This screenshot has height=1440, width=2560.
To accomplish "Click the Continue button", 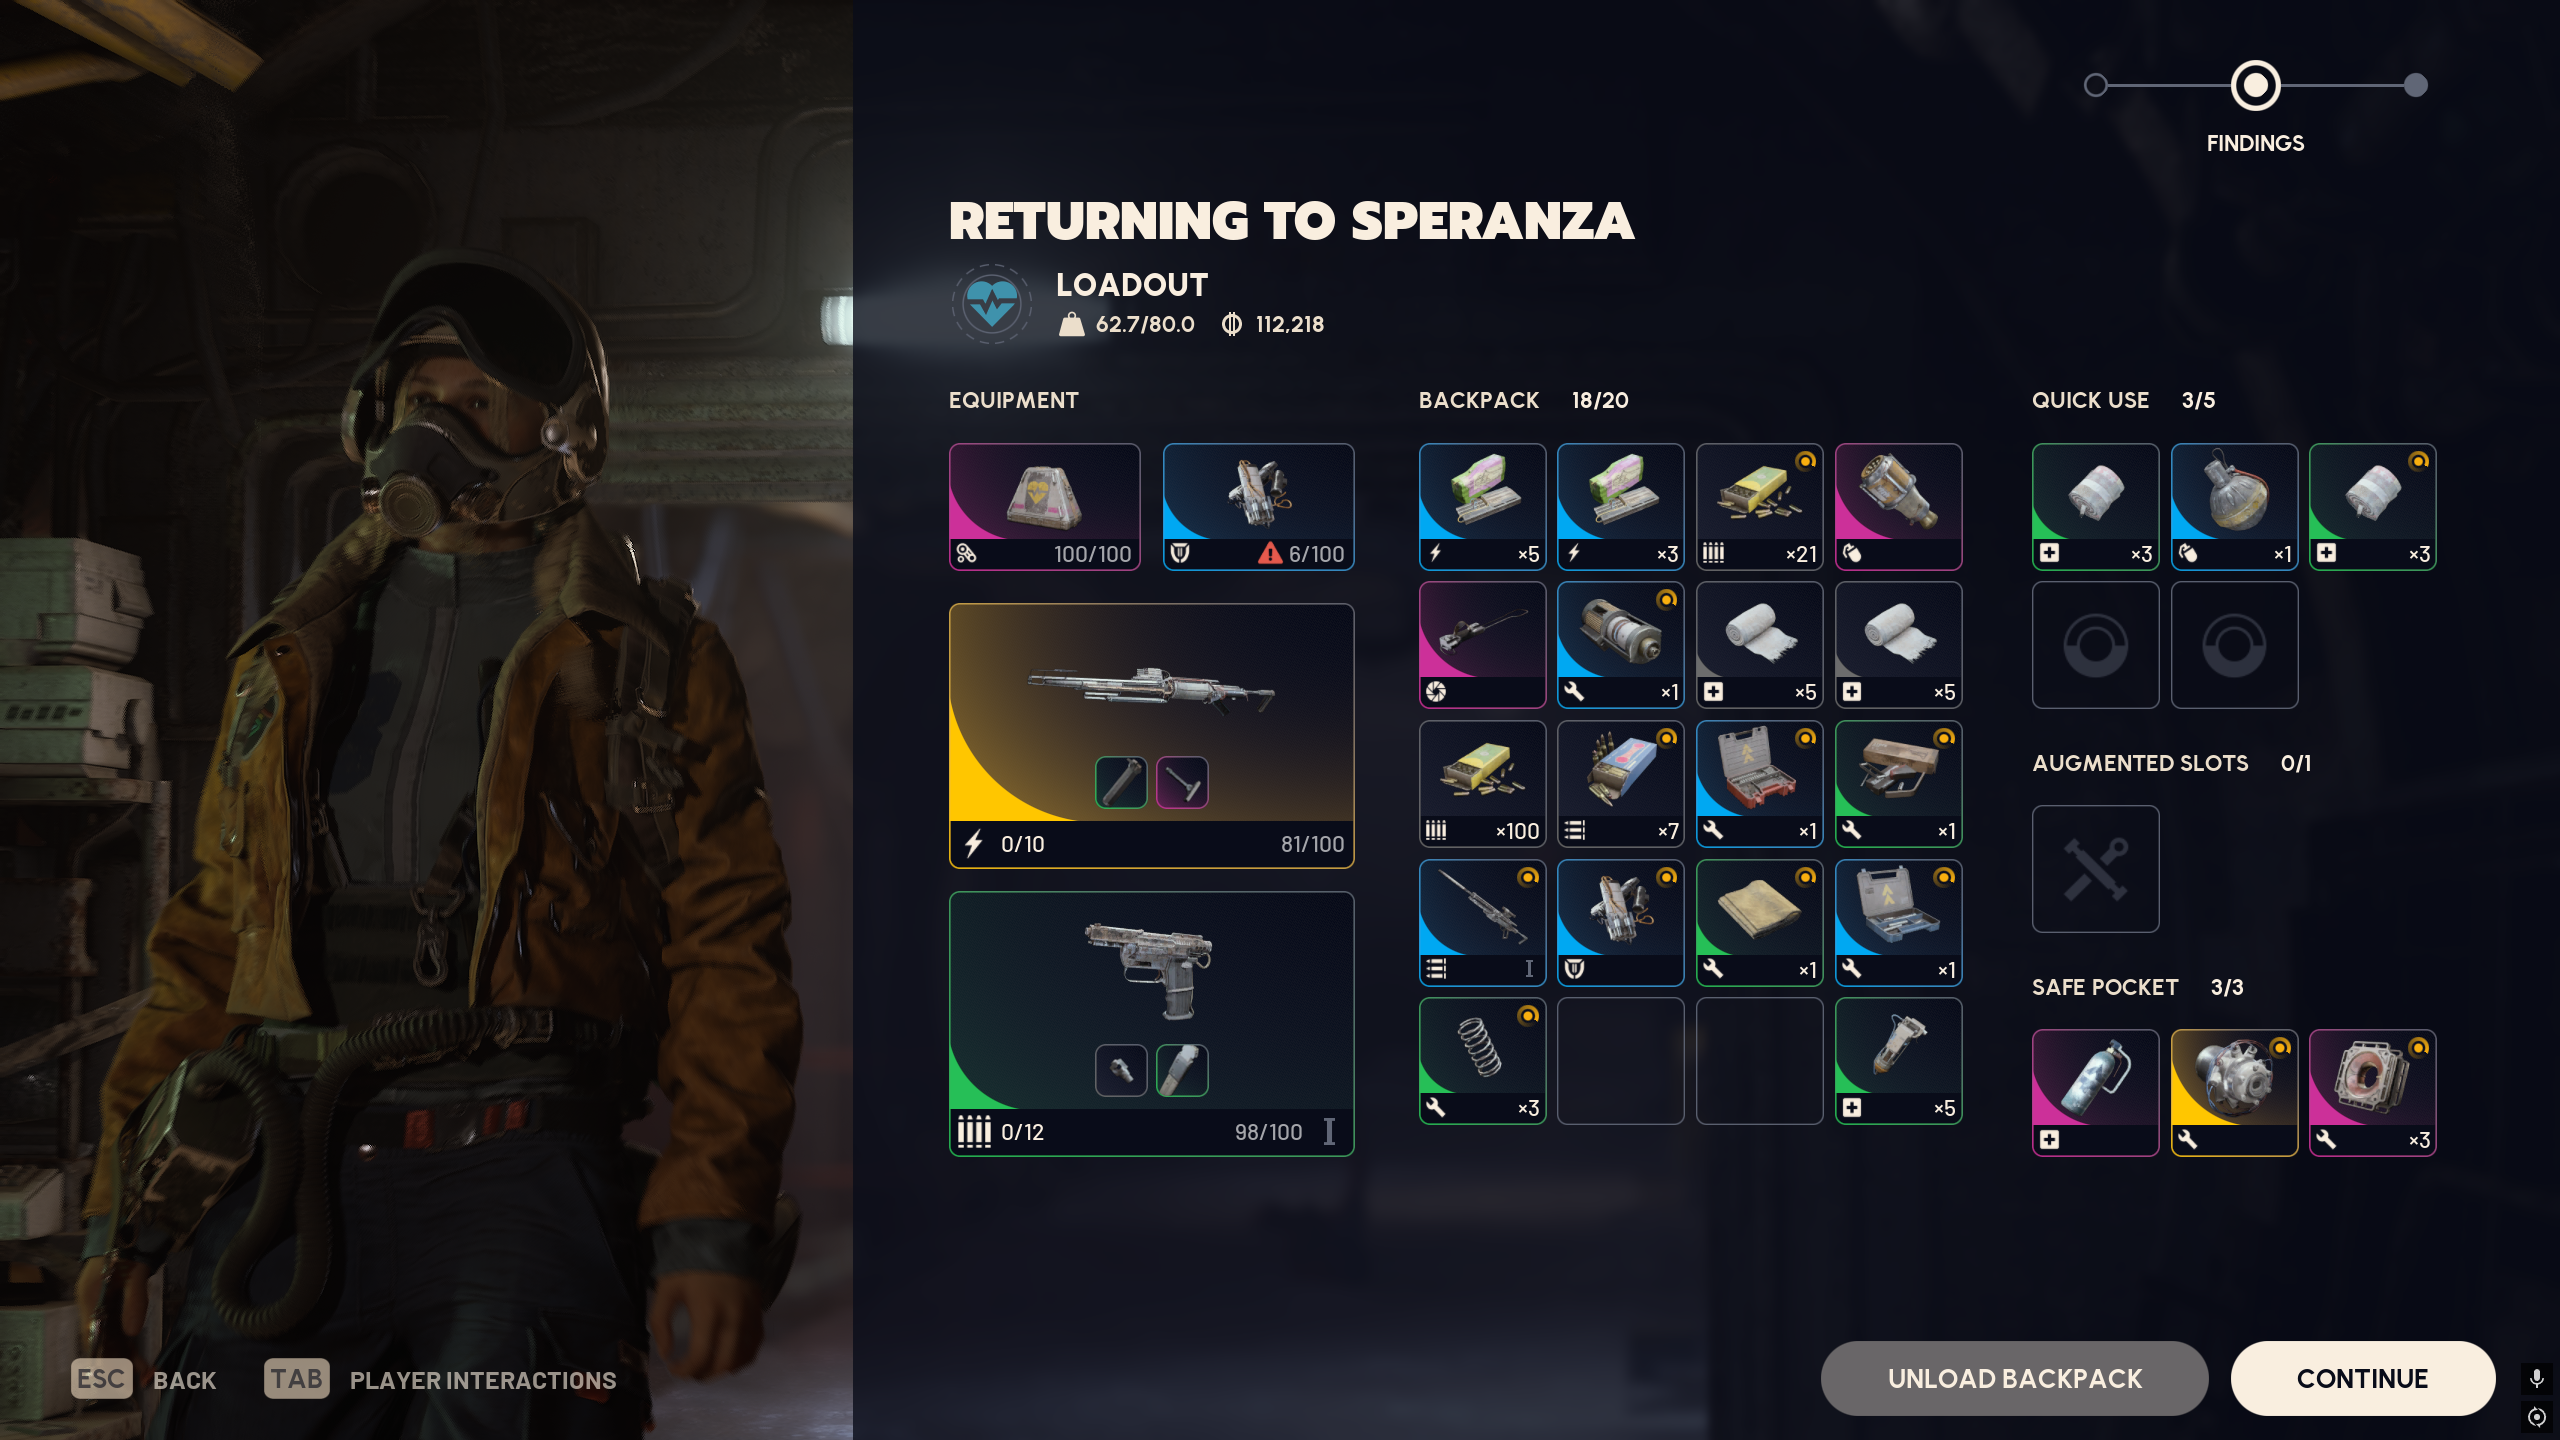I will point(2362,1378).
